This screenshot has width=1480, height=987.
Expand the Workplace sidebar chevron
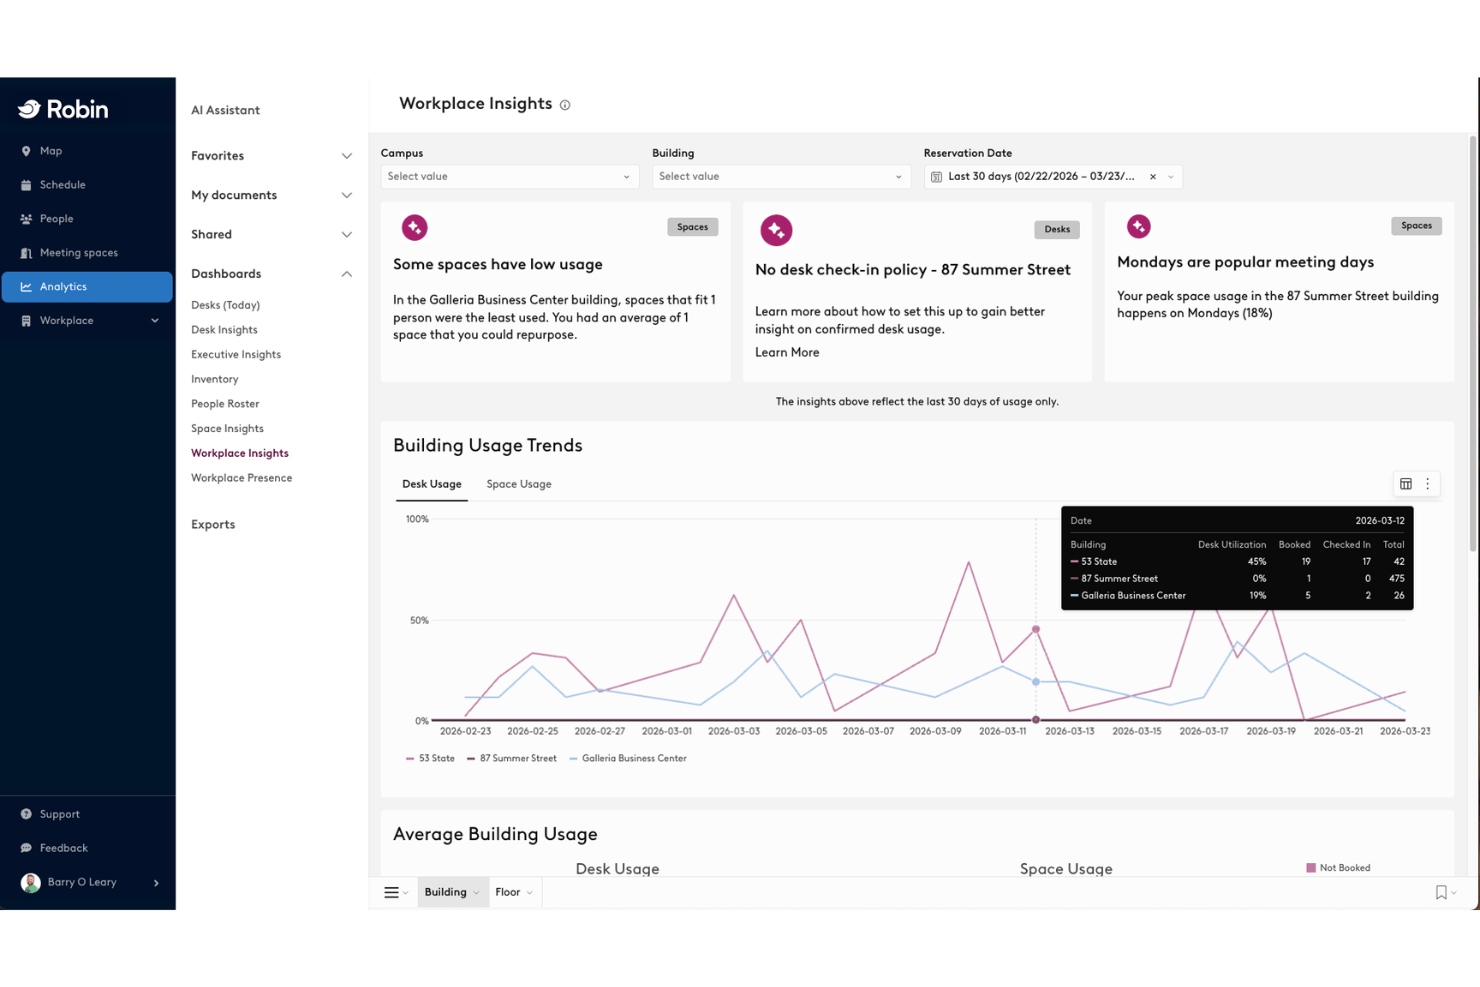[x=155, y=321]
